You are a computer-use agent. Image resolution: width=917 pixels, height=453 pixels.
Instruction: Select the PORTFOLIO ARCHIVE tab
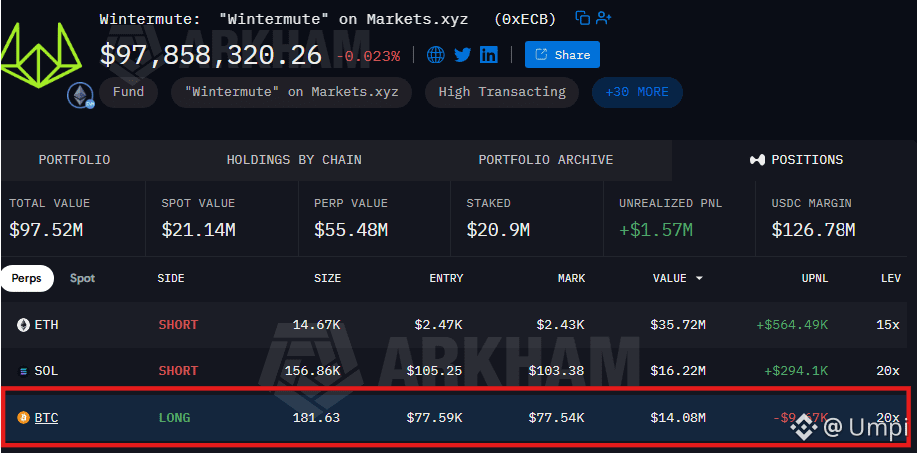546,160
